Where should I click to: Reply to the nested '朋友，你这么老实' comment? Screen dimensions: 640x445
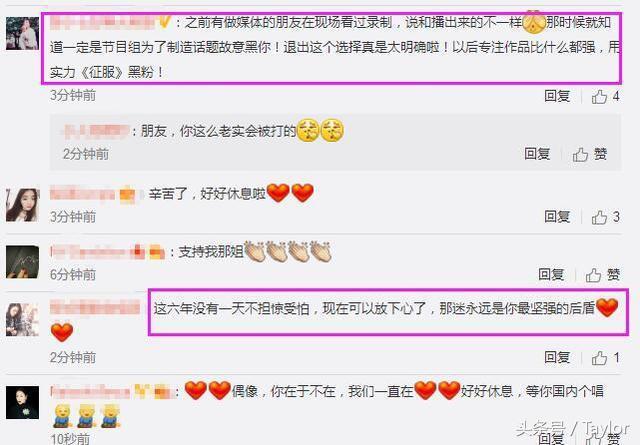coord(537,154)
